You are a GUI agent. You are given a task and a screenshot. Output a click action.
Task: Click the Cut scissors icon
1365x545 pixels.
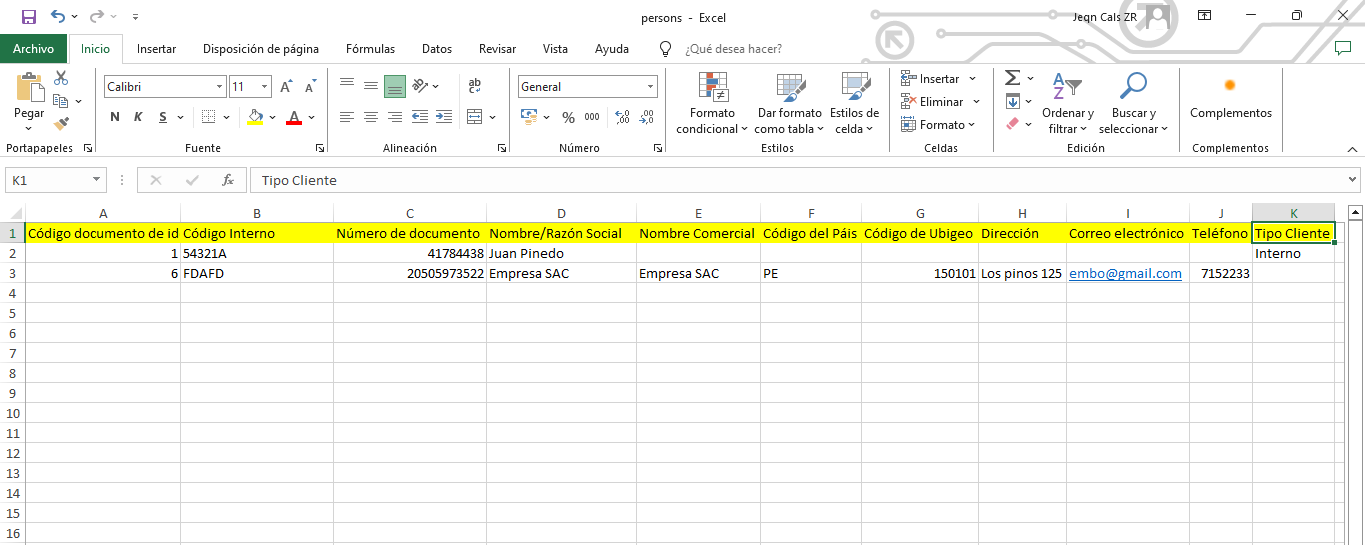[x=61, y=78]
